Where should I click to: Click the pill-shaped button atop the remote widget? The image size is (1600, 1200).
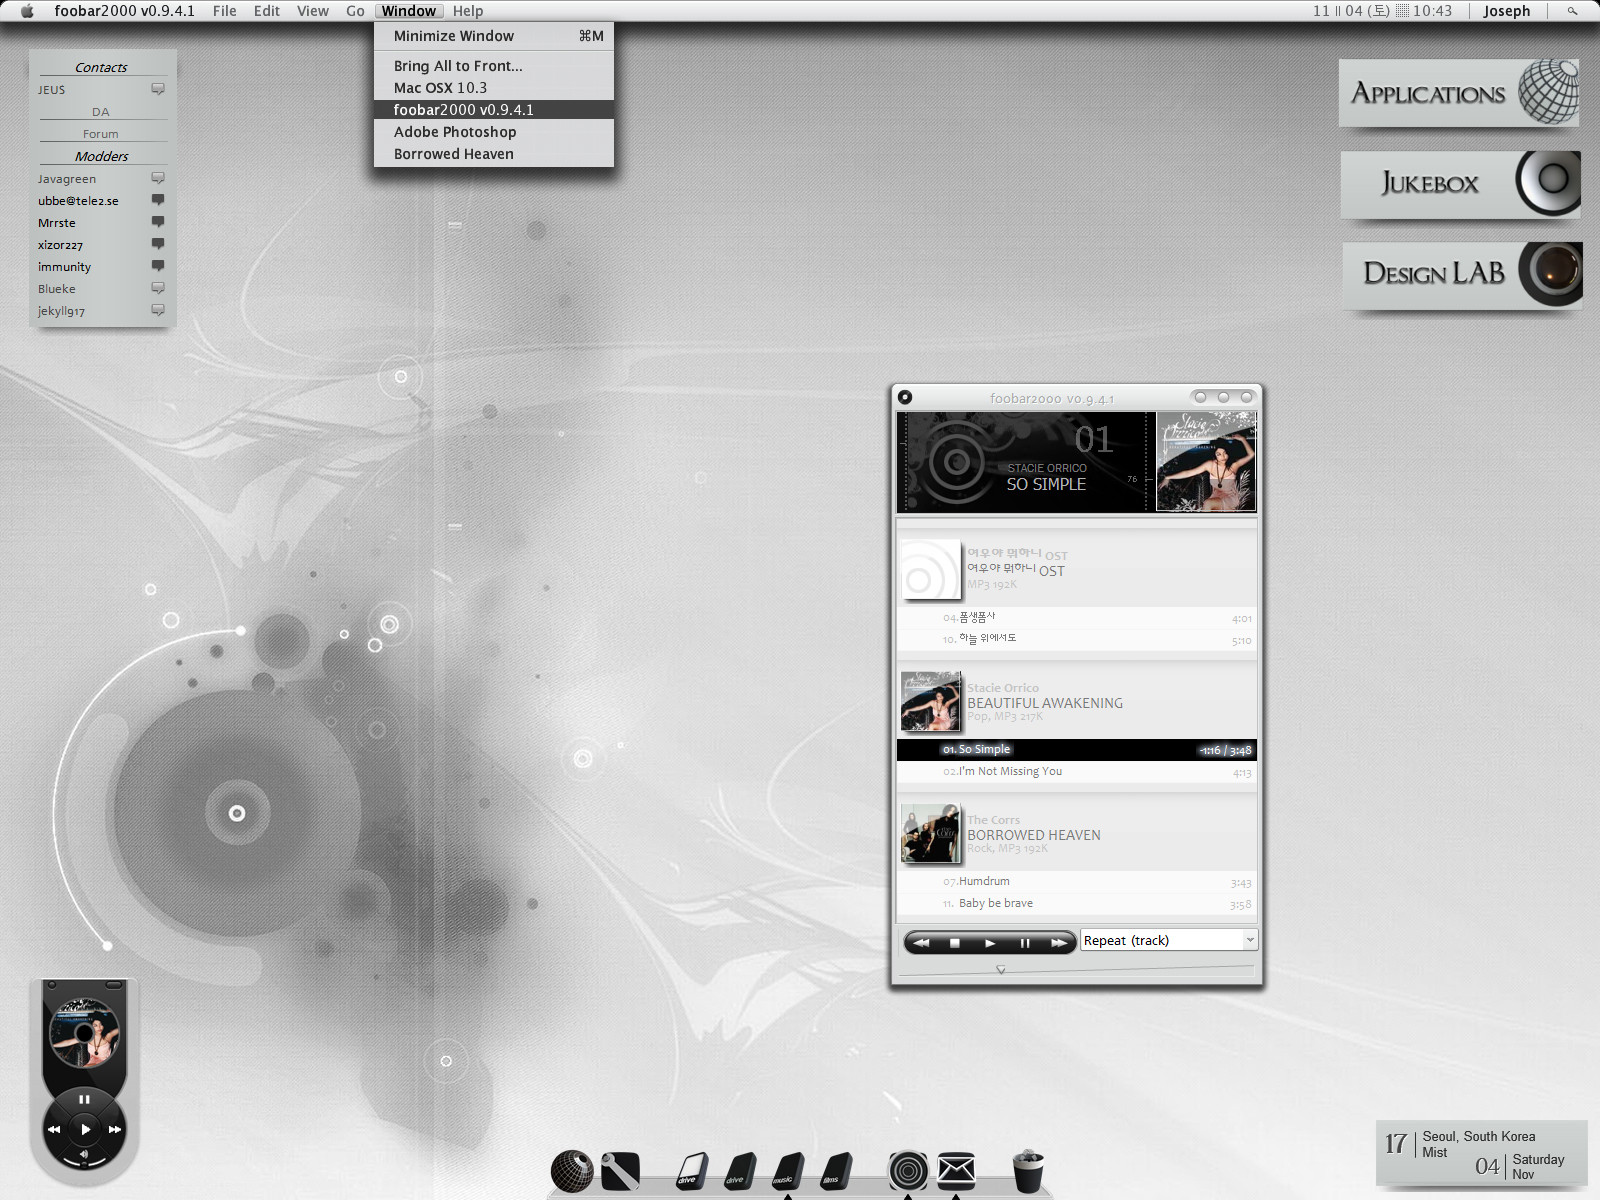click(x=114, y=985)
